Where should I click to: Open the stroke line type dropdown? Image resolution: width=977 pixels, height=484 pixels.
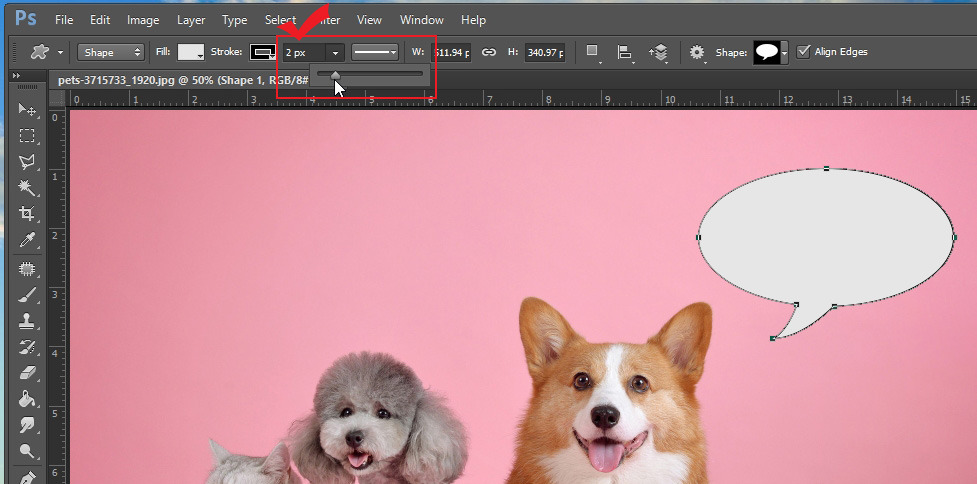[374, 52]
